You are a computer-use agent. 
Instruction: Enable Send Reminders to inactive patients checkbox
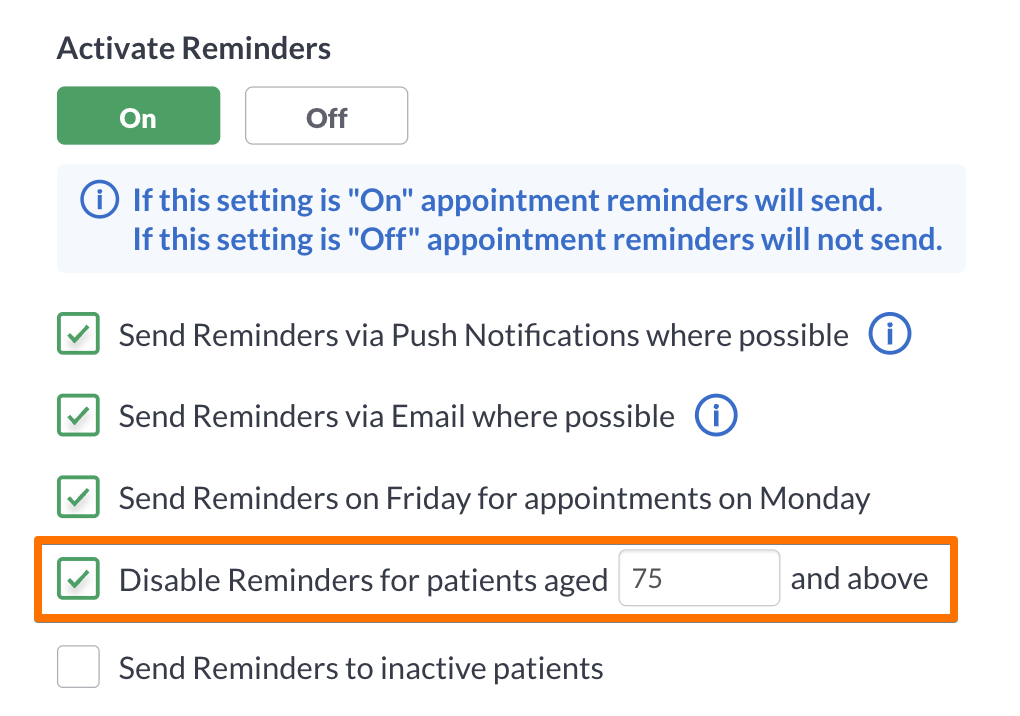[78, 667]
